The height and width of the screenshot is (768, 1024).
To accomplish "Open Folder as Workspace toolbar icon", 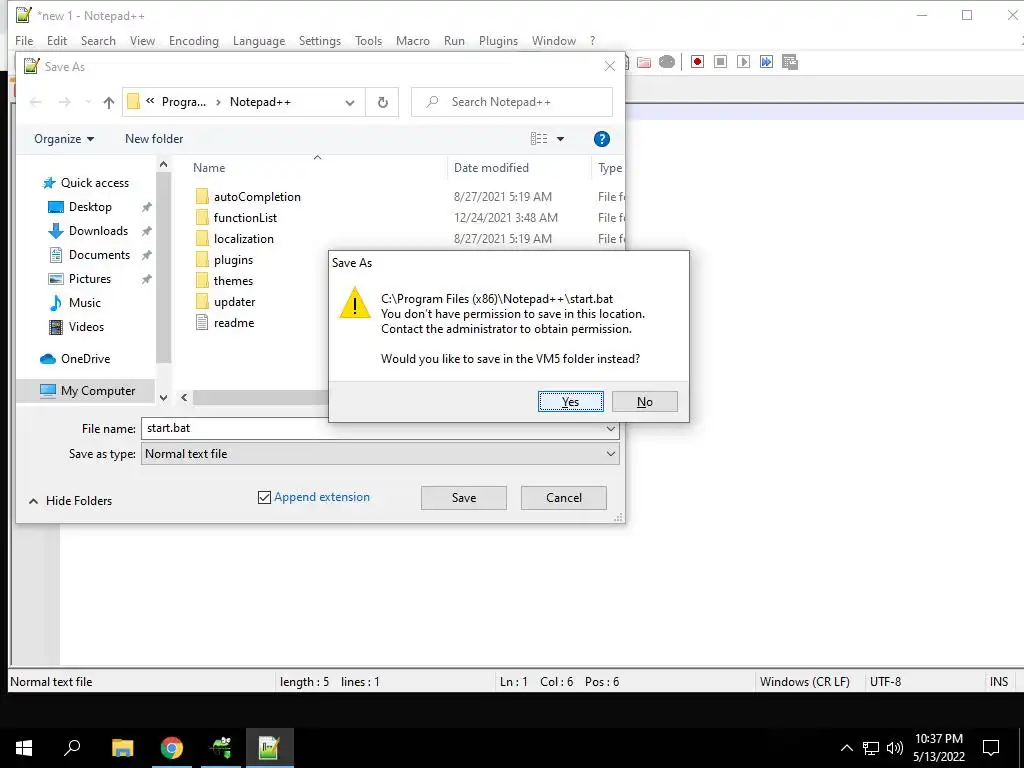I will pos(644,62).
